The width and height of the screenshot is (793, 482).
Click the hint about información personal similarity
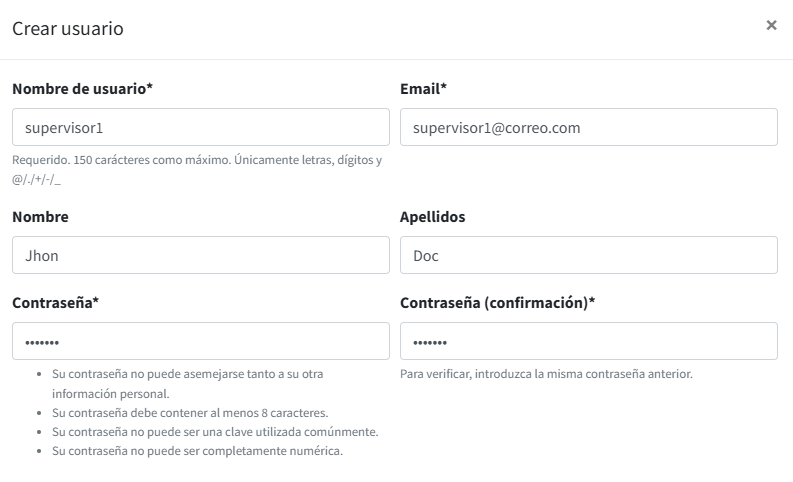(186, 374)
